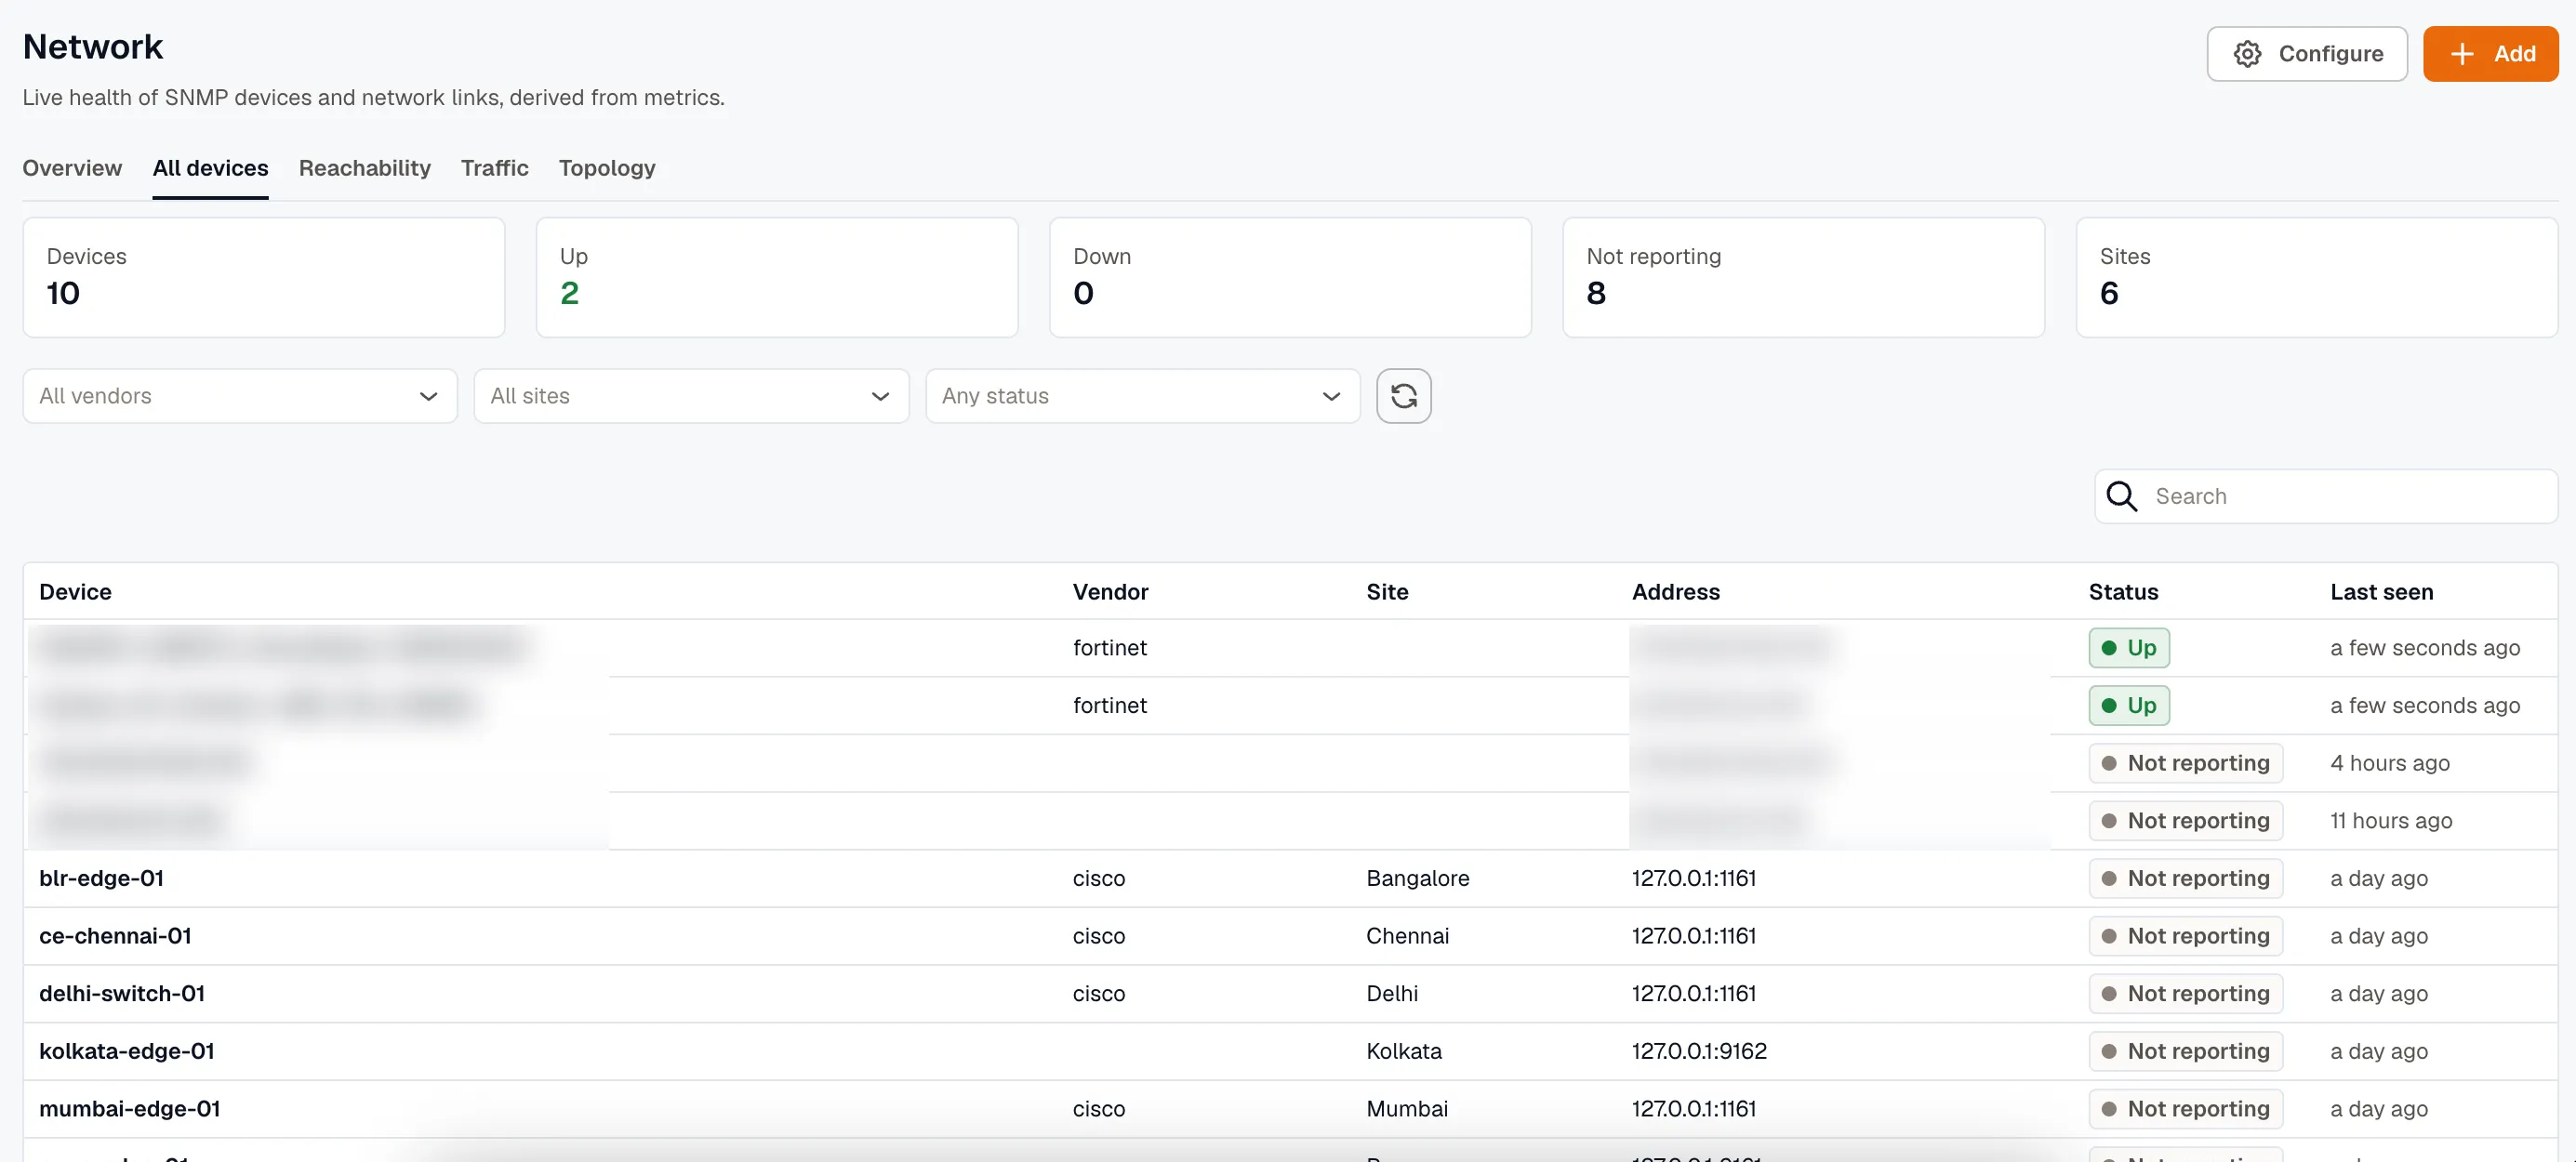Viewport: 2576px width, 1162px height.
Task: Click the Vendor column header
Action: click(x=1110, y=592)
